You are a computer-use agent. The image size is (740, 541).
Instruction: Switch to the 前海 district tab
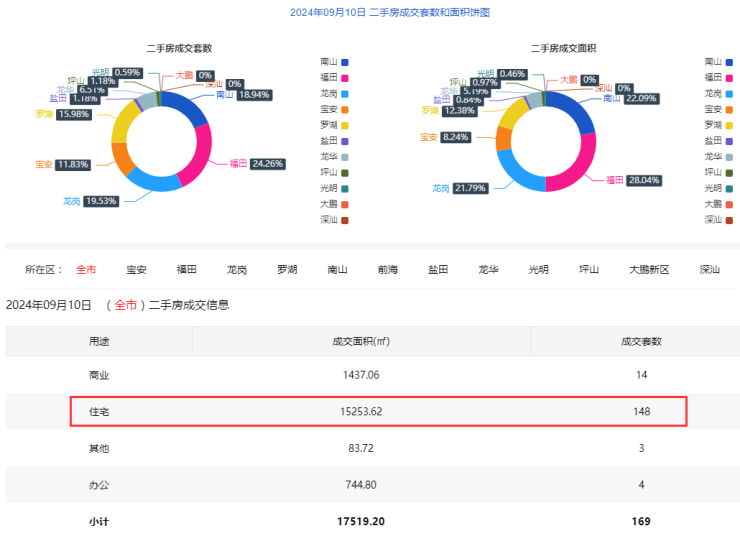(x=388, y=270)
